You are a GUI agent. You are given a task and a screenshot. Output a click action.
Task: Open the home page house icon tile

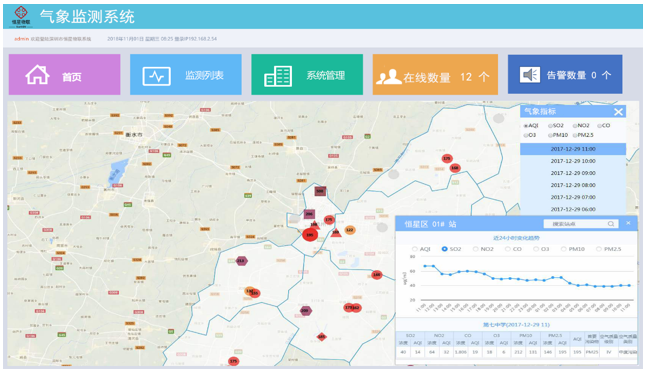click(65, 75)
